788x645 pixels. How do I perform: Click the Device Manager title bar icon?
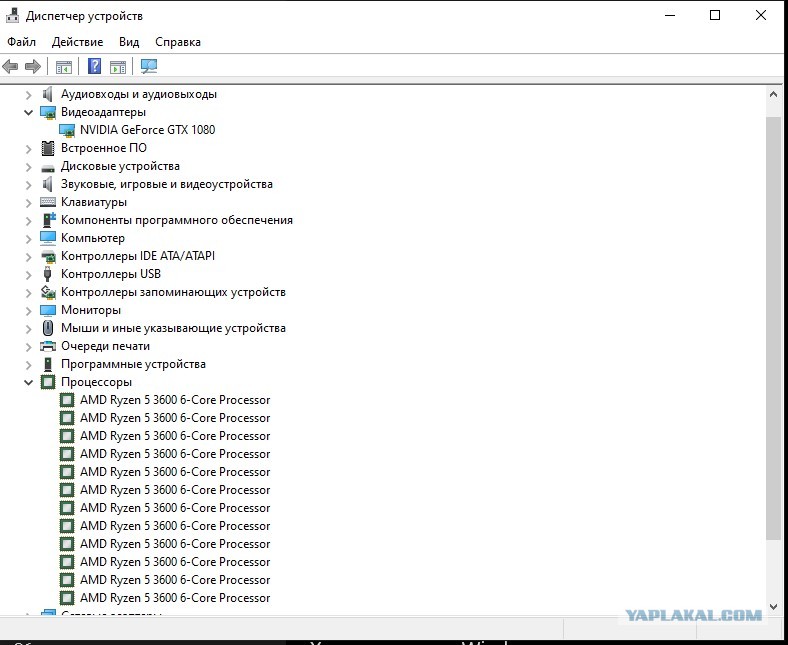click(x=13, y=16)
